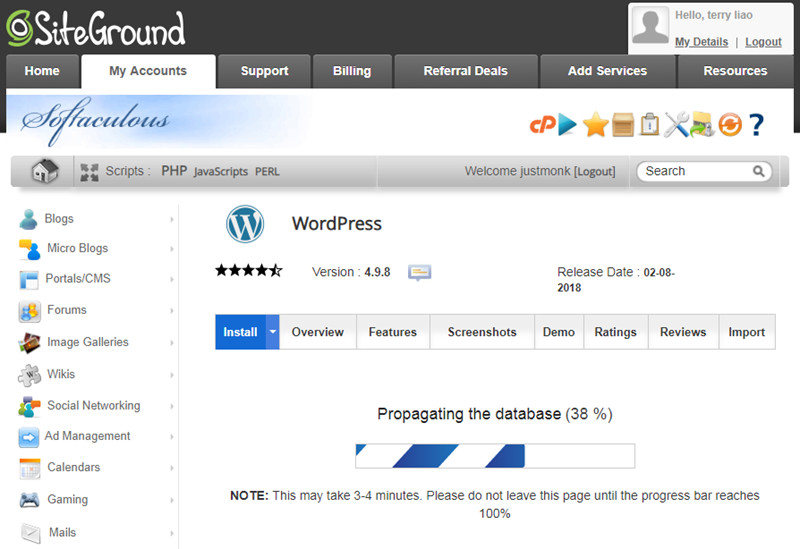Screen dimensions: 800x549
Task: Select PERL scripts link
Action: point(267,172)
